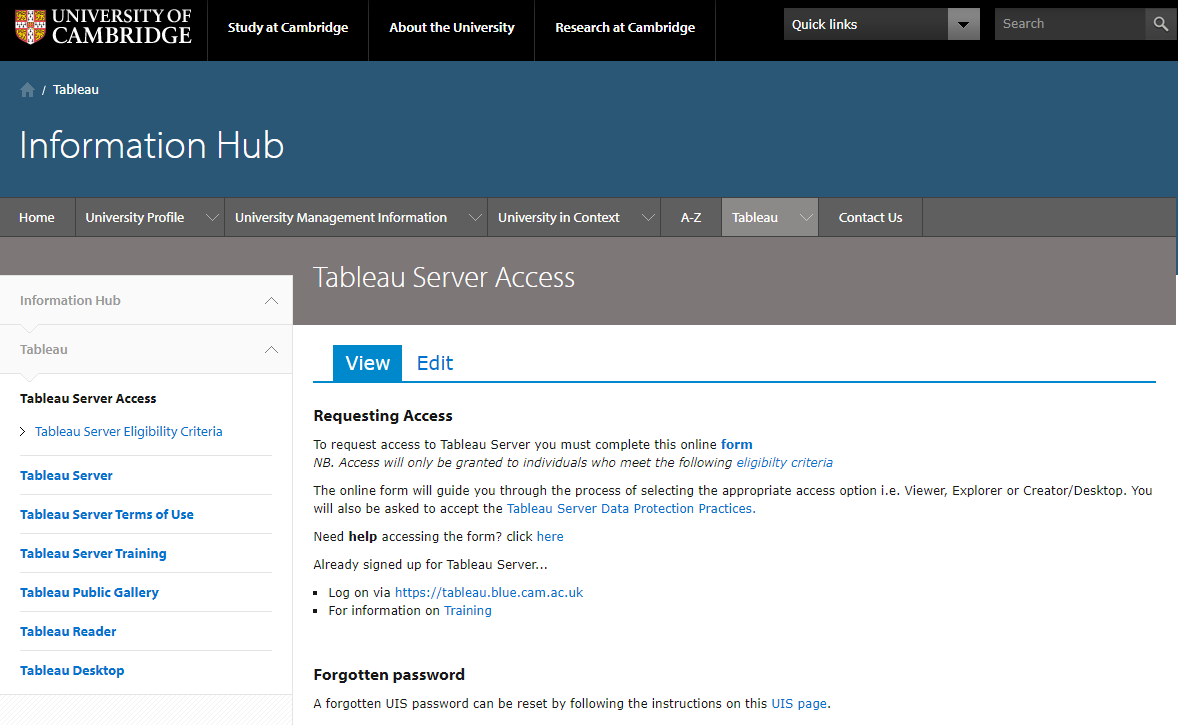The height and width of the screenshot is (725, 1178).
Task: Collapse the Tableau sidebar section
Action: 271,350
